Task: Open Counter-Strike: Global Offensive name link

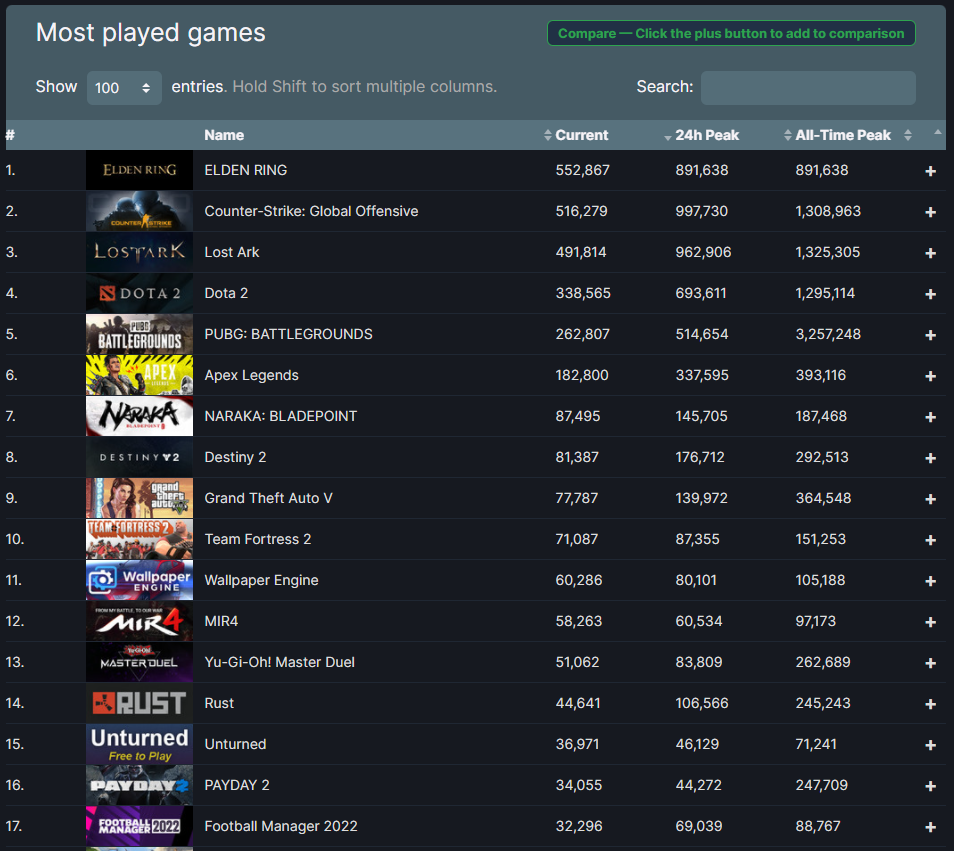Action: click(x=312, y=211)
